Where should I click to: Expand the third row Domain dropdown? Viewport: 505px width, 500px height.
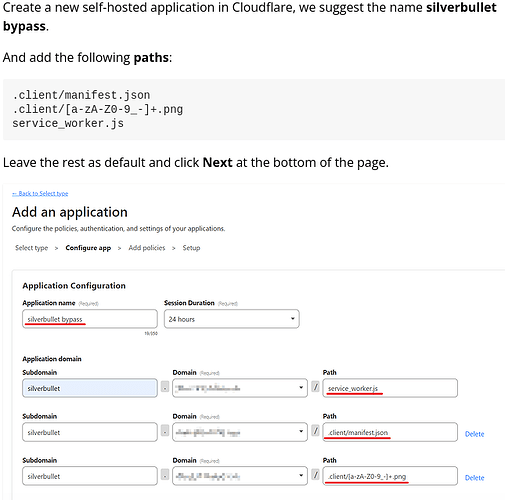click(240, 476)
